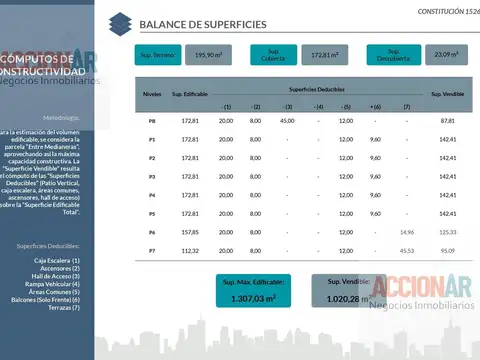Viewport: 480px width, 360px height.
Task: Click the 'Sup. Máx. Edificable: 1.307,03 m²' box
Action: pos(253,291)
